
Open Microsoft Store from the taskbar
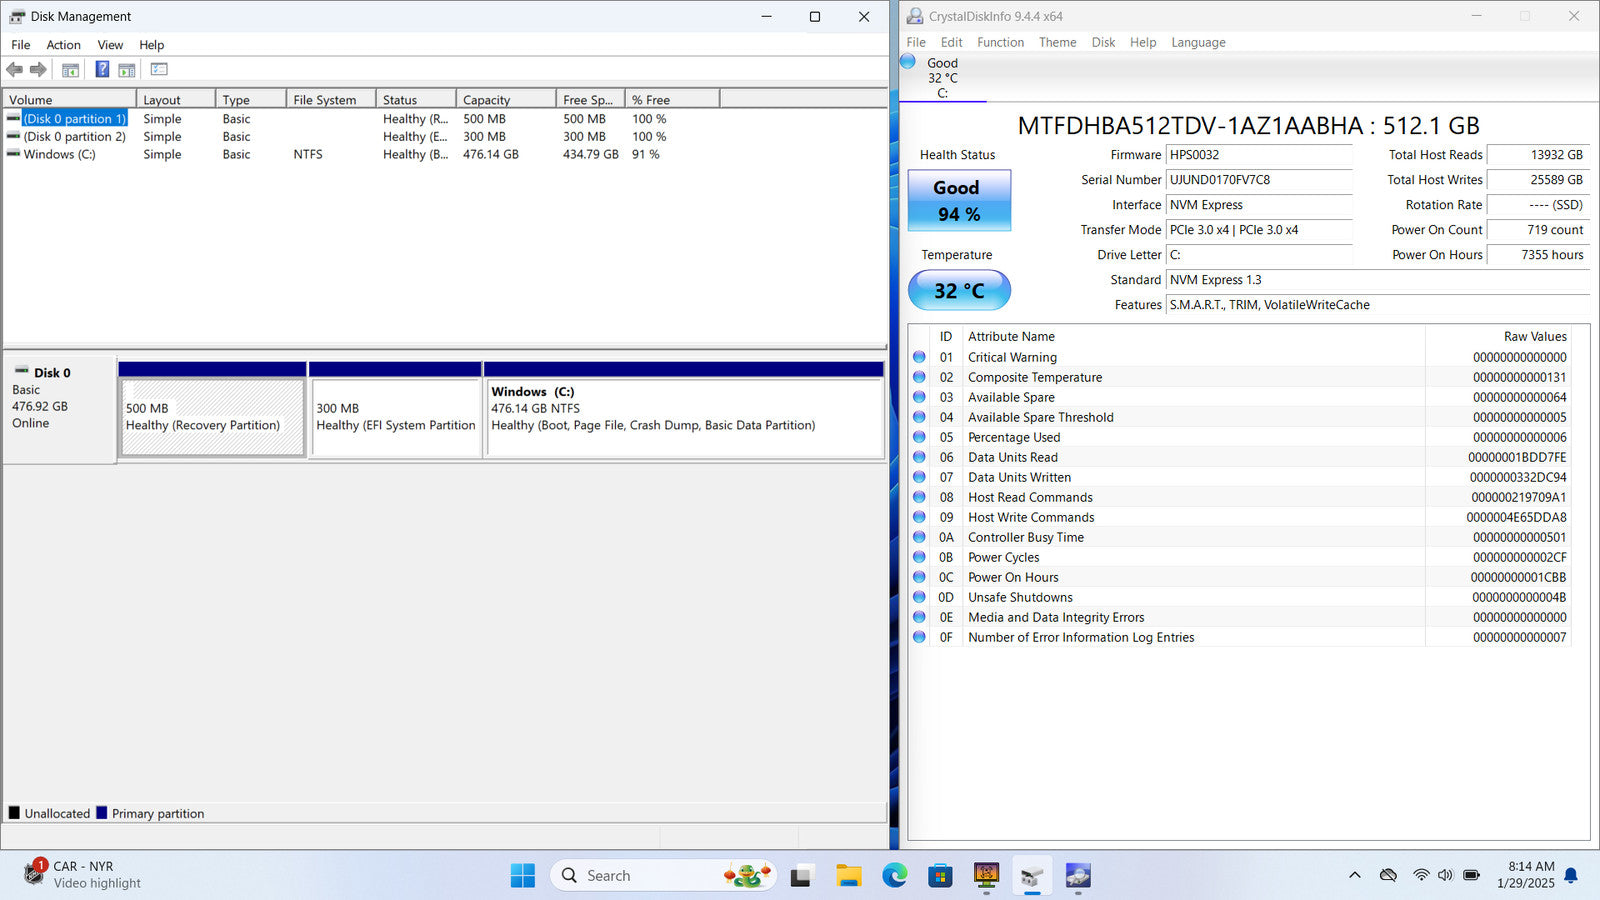(x=940, y=876)
